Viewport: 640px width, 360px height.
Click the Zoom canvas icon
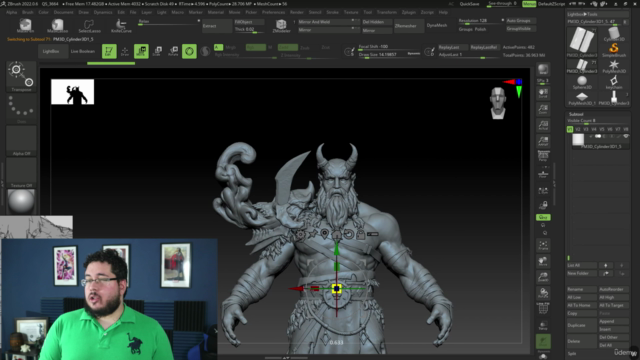point(543,109)
